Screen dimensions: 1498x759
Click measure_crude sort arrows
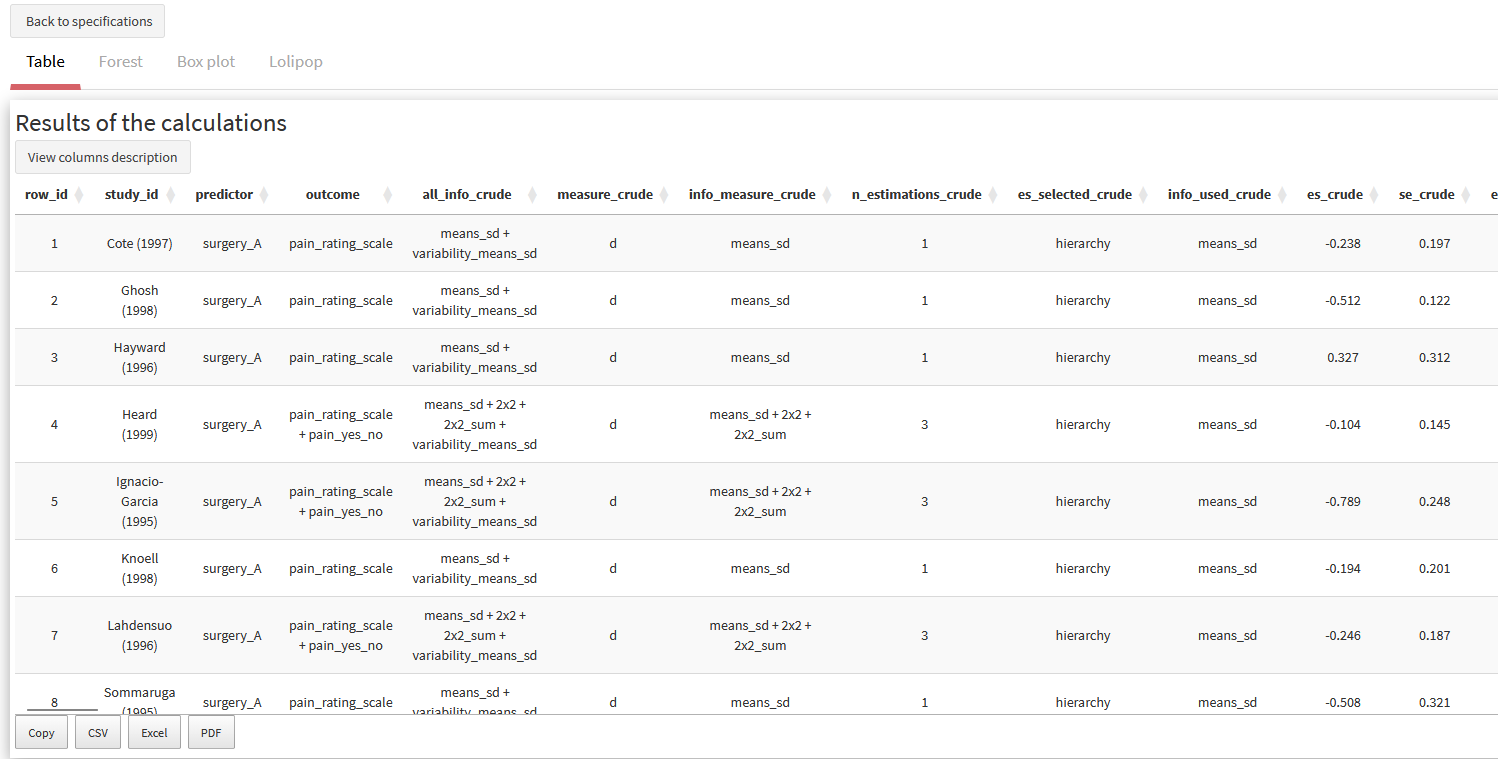665,195
